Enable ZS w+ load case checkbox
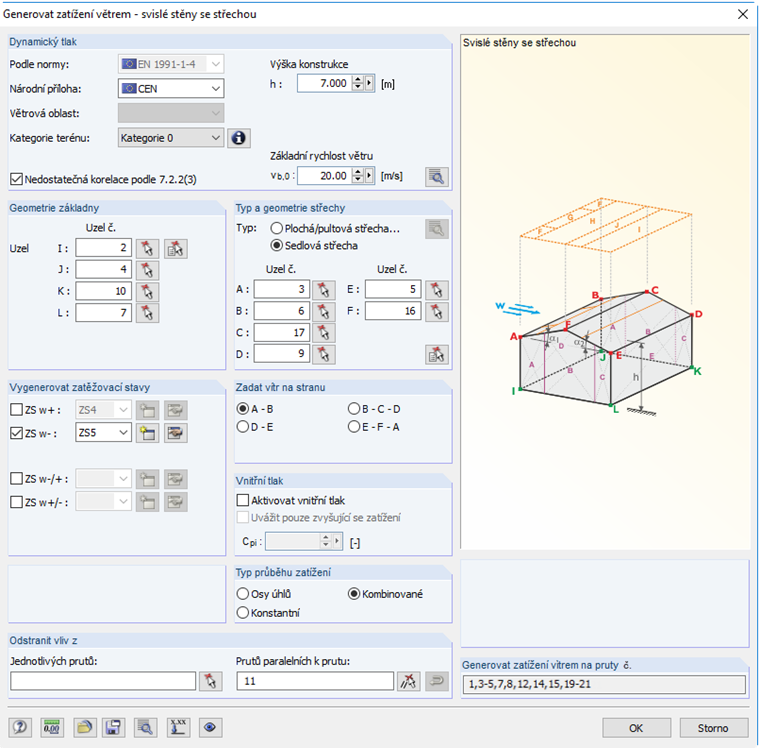The image size is (760, 748). (16, 410)
